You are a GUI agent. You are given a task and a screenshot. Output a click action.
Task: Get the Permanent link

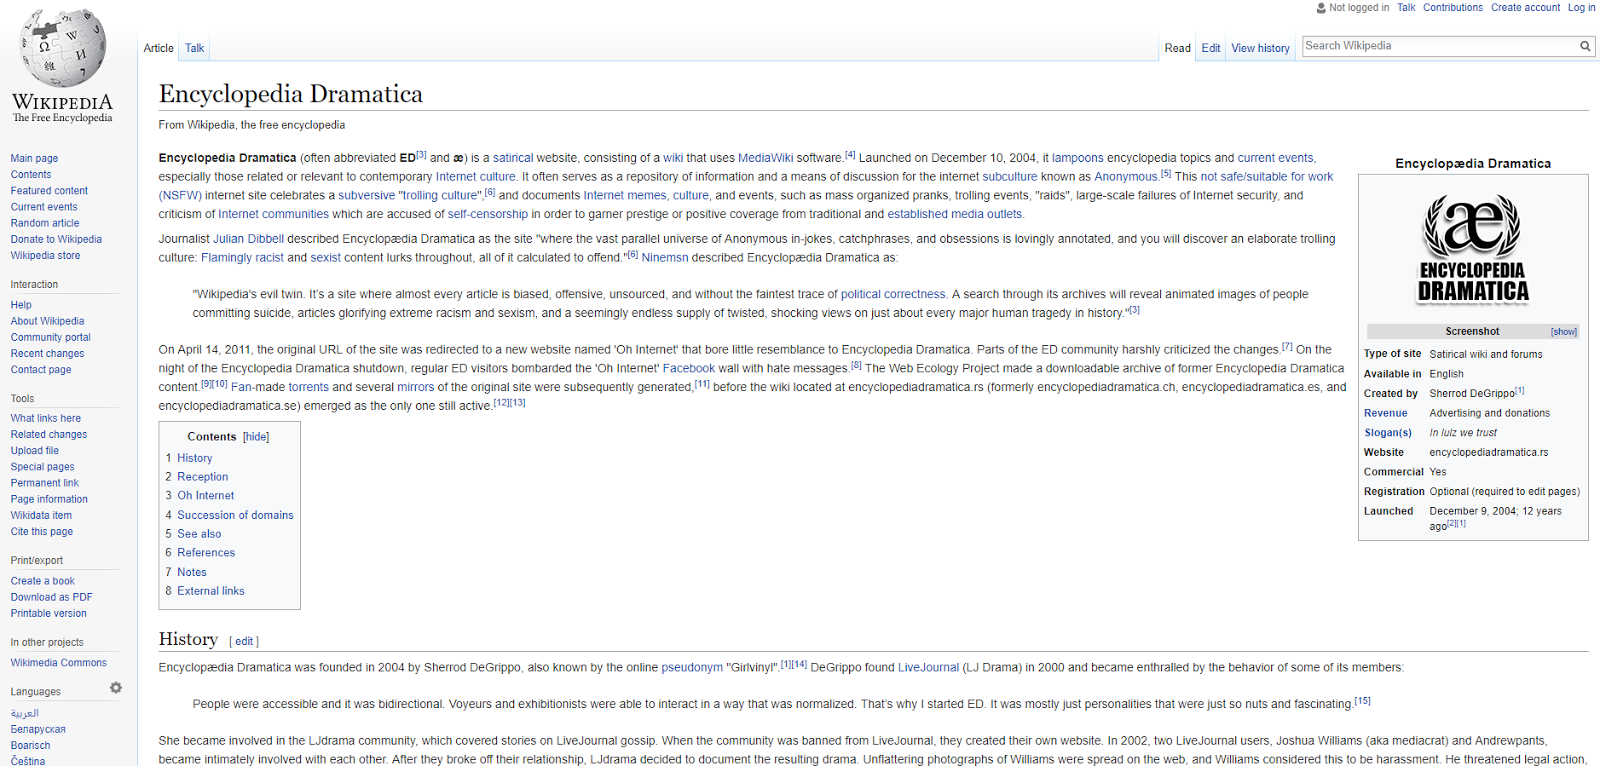44,482
